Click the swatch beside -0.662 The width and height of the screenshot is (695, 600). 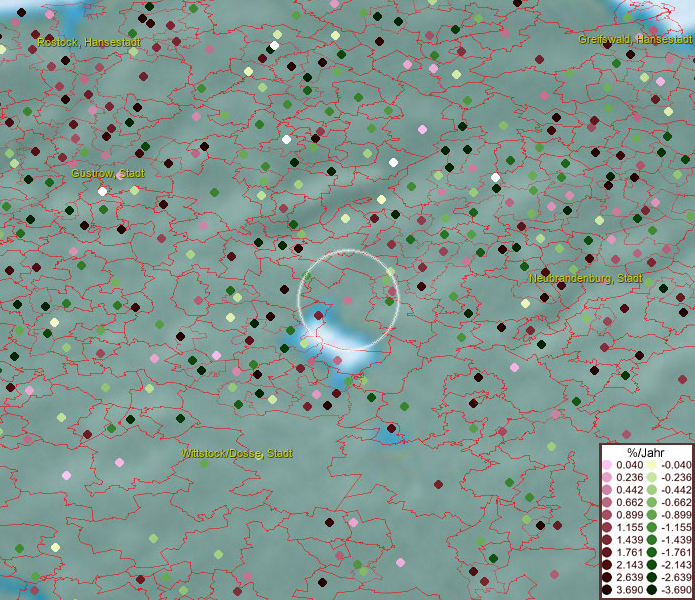click(652, 503)
